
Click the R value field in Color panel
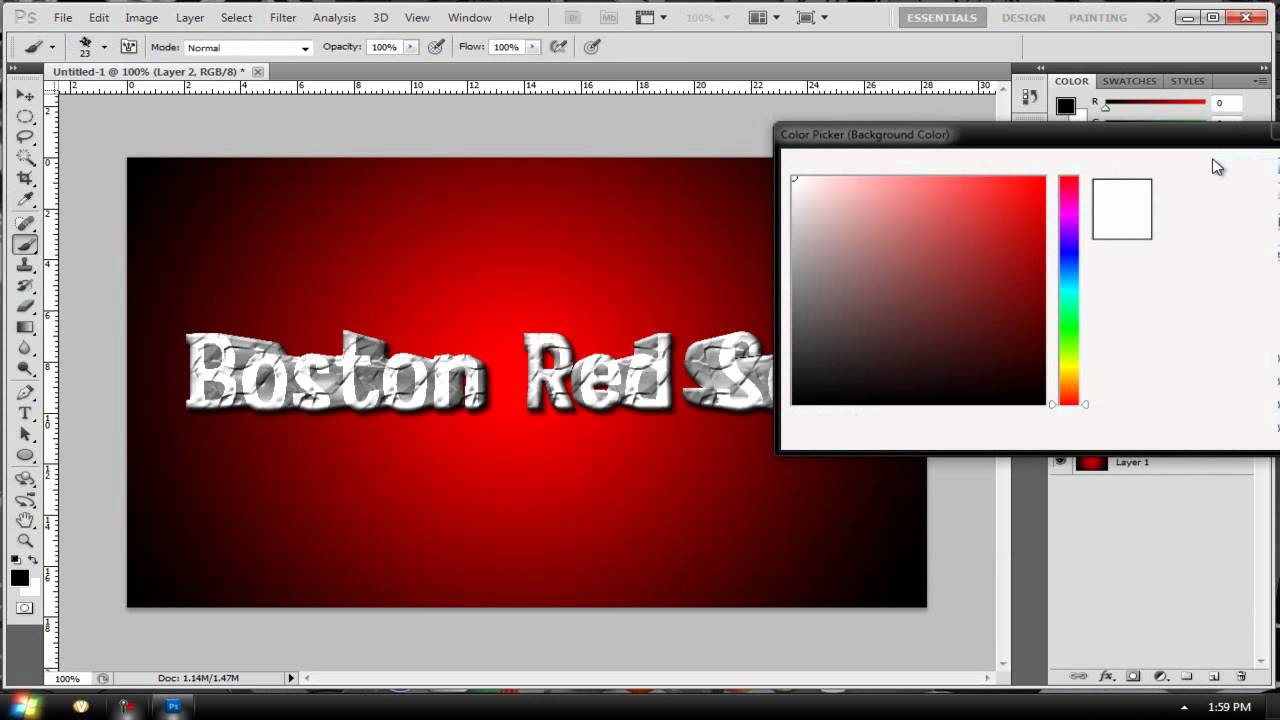click(1227, 103)
